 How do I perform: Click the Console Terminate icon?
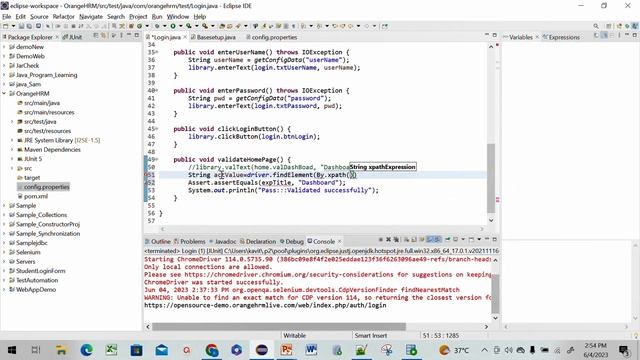381,240
